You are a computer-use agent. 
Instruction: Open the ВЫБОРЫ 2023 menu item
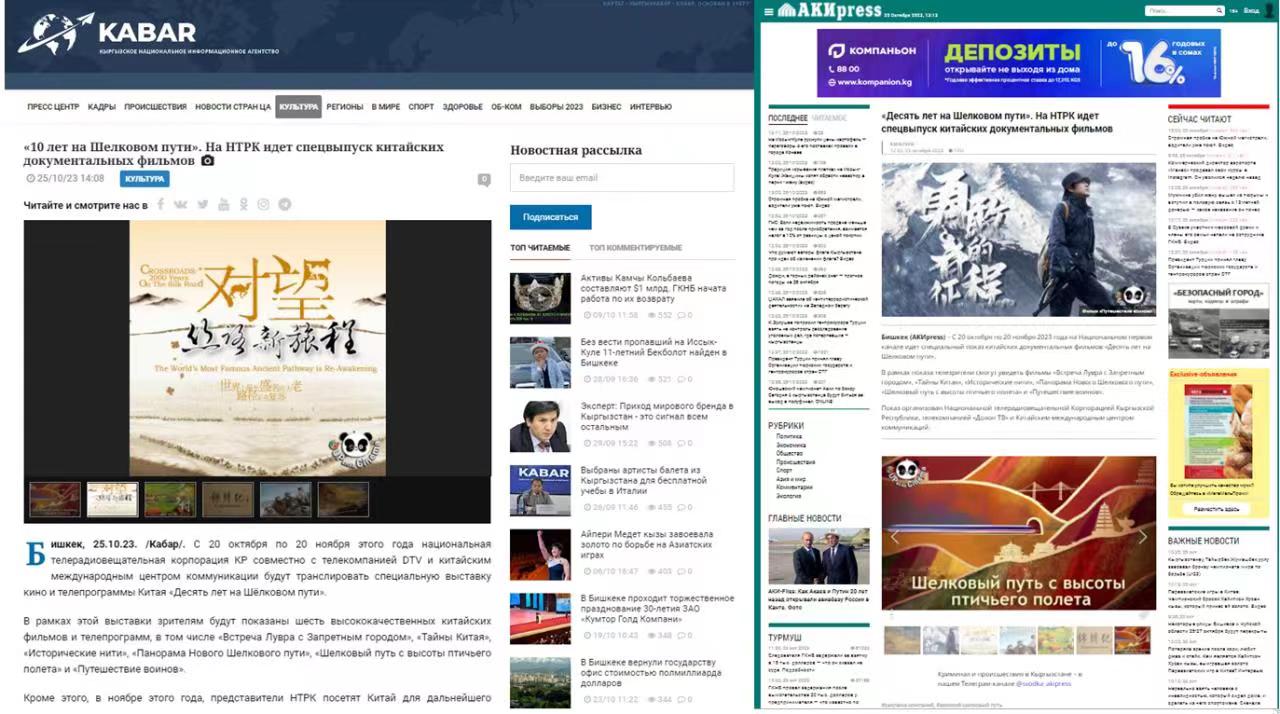point(556,107)
